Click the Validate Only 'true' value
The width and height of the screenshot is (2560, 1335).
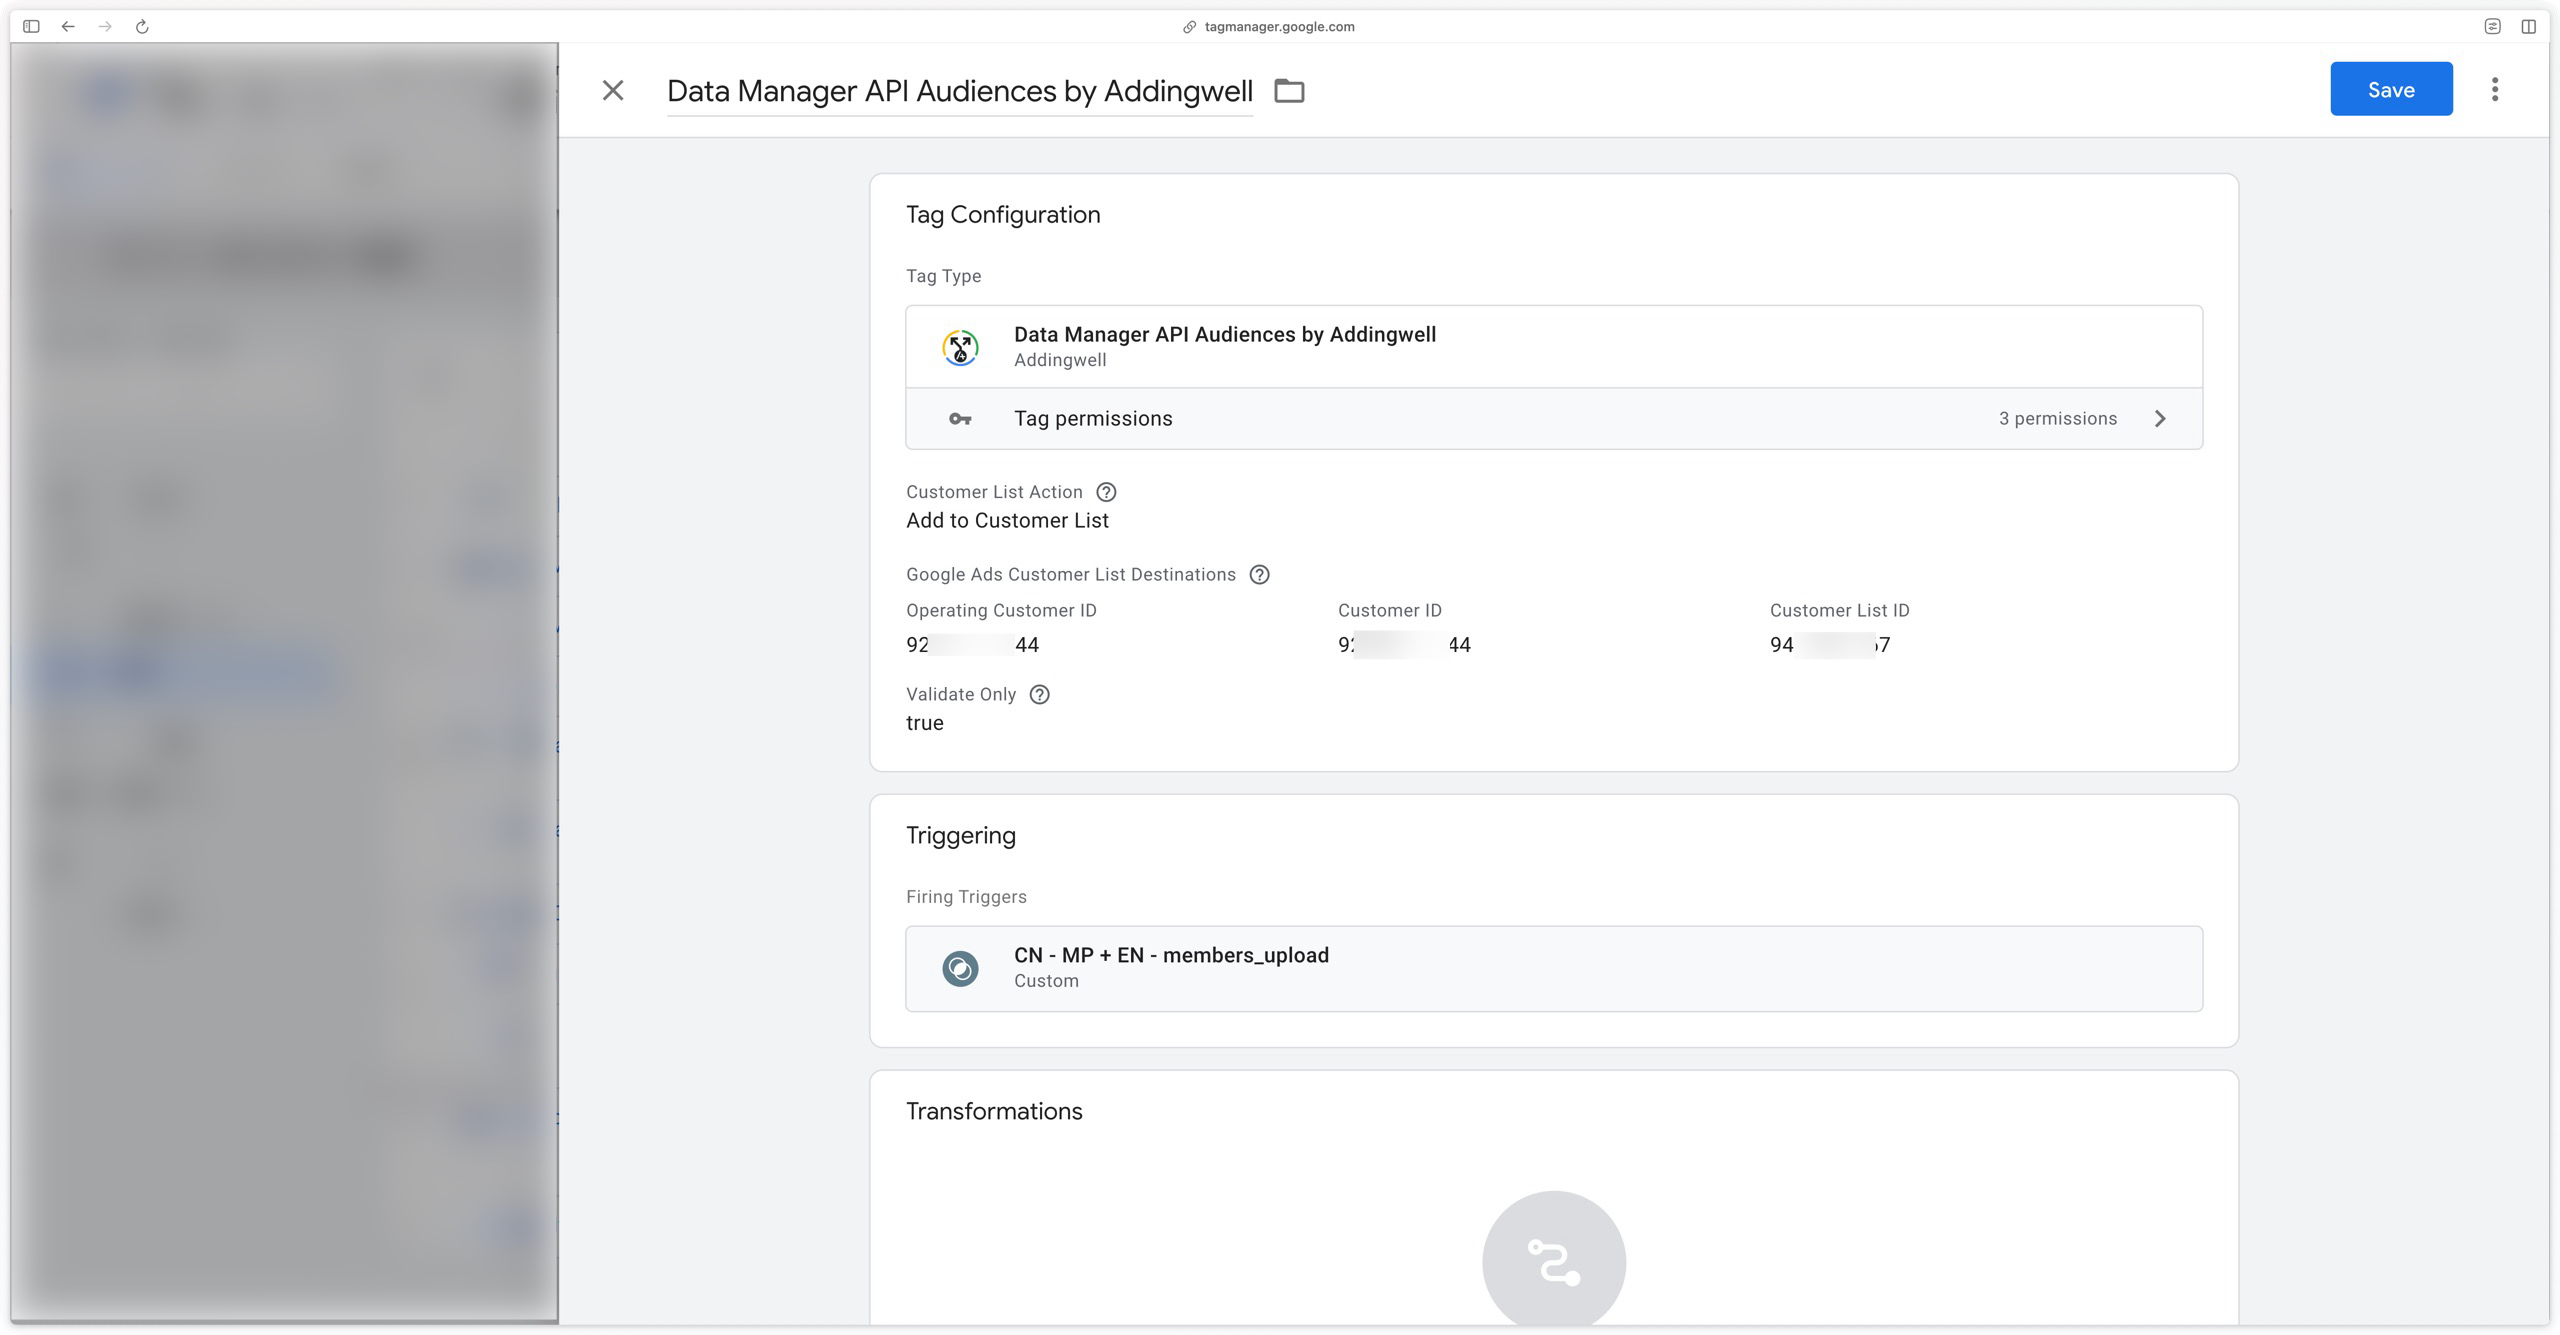(x=925, y=723)
